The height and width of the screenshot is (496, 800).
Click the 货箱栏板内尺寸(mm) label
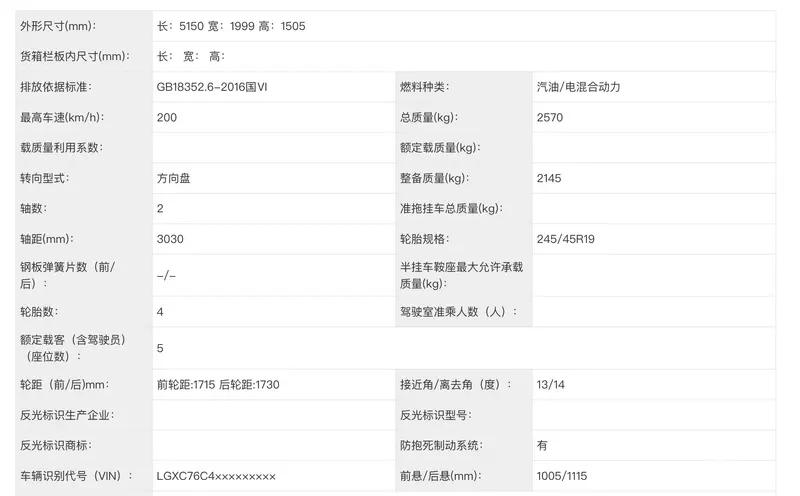click(x=74, y=56)
